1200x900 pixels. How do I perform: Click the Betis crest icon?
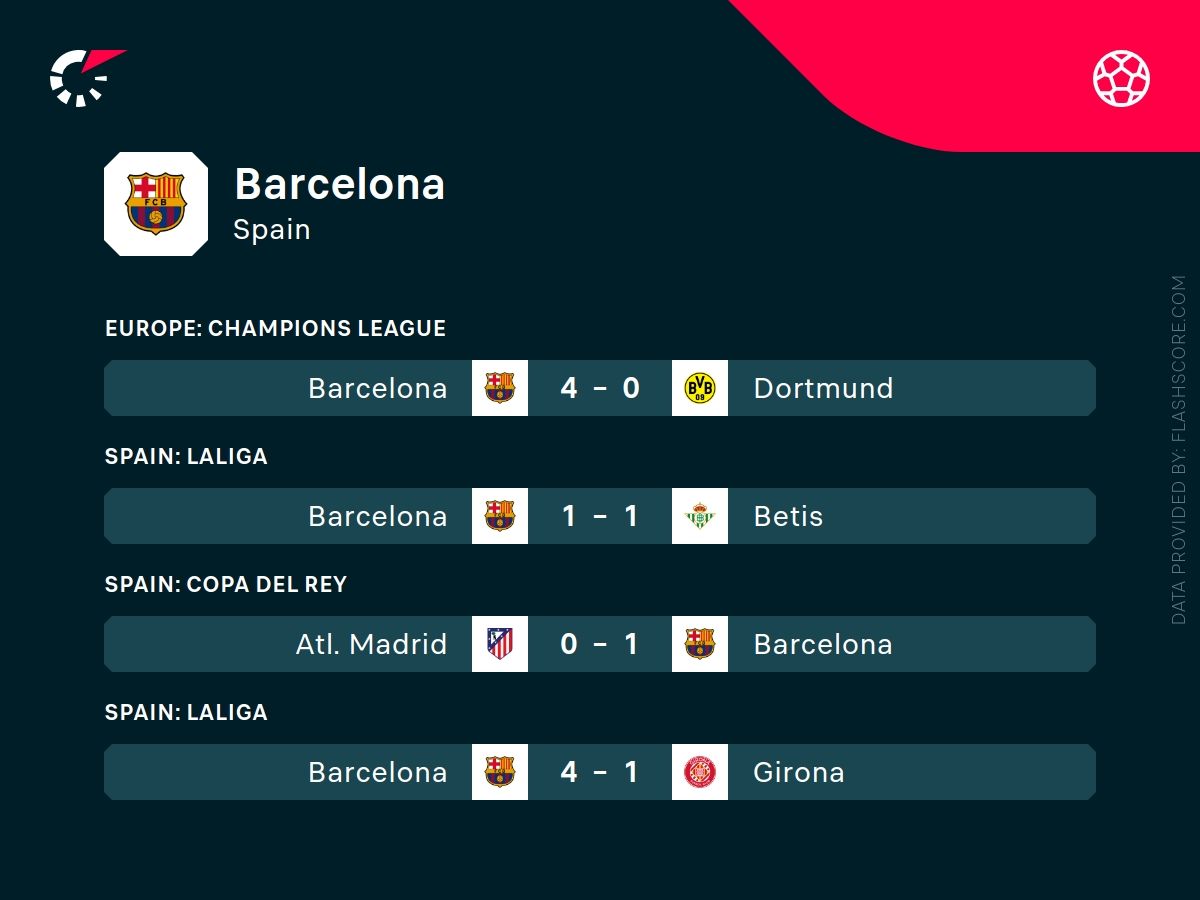[x=700, y=516]
